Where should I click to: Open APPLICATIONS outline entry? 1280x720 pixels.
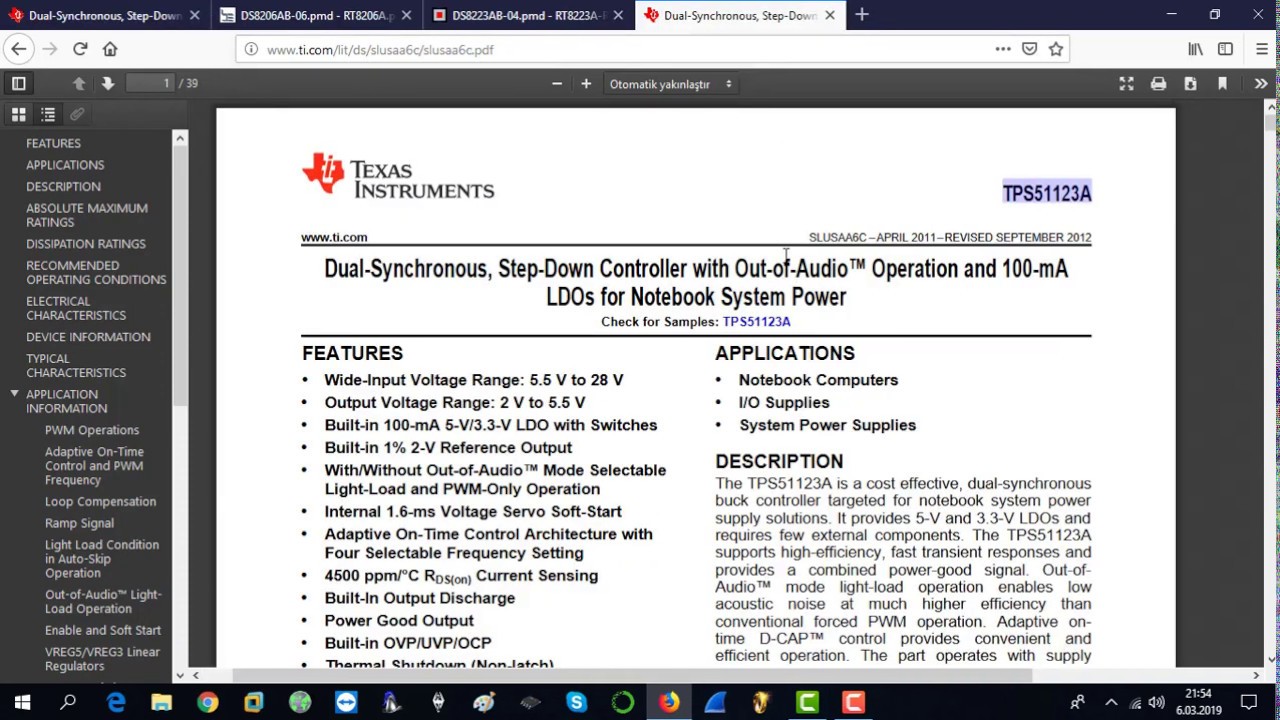pyautogui.click(x=65, y=165)
